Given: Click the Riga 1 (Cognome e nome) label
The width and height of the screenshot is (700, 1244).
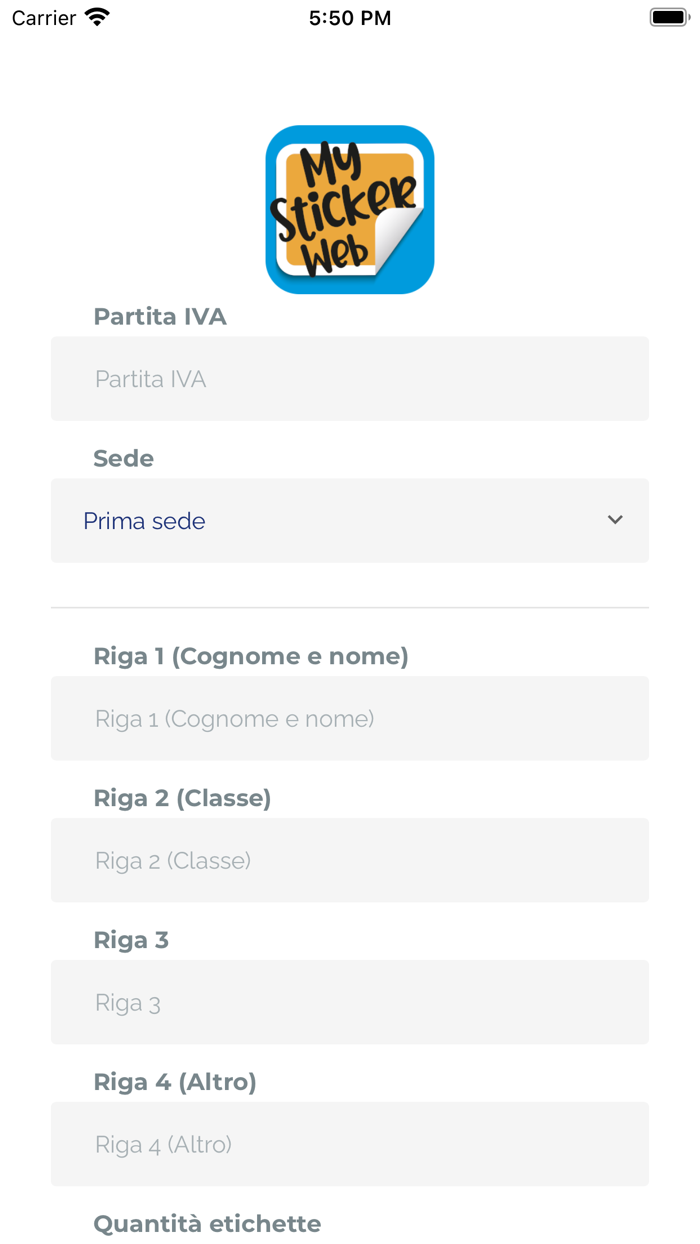Looking at the screenshot, I should coord(251,656).
